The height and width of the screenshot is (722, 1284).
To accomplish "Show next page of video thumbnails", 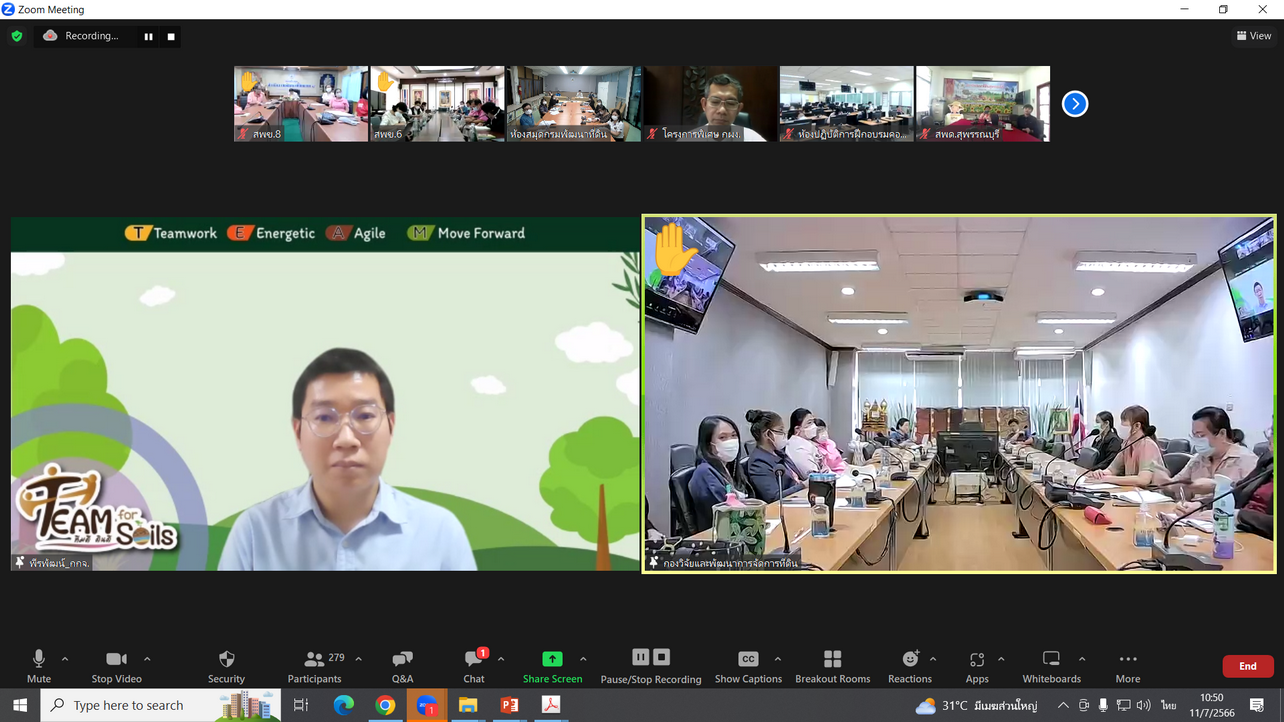I will (1074, 104).
